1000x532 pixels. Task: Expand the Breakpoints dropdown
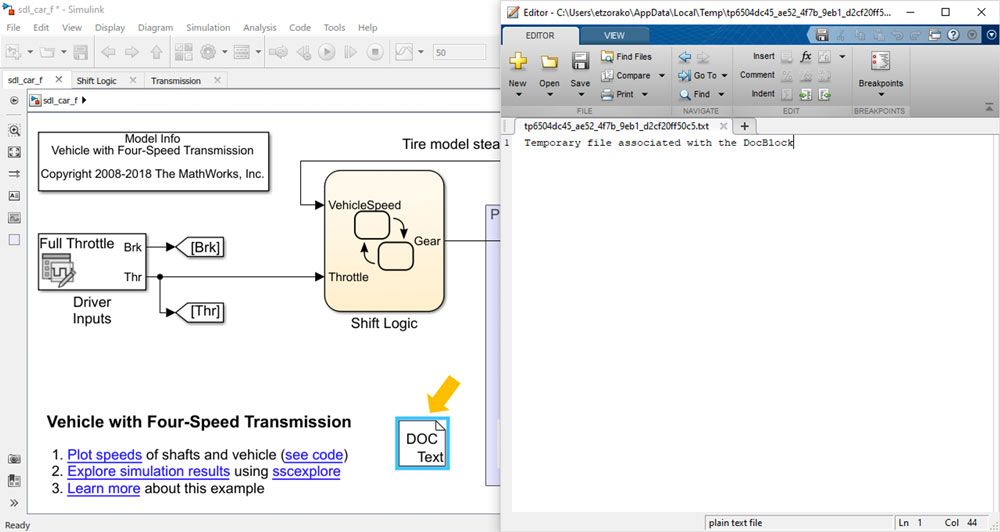coord(880,95)
